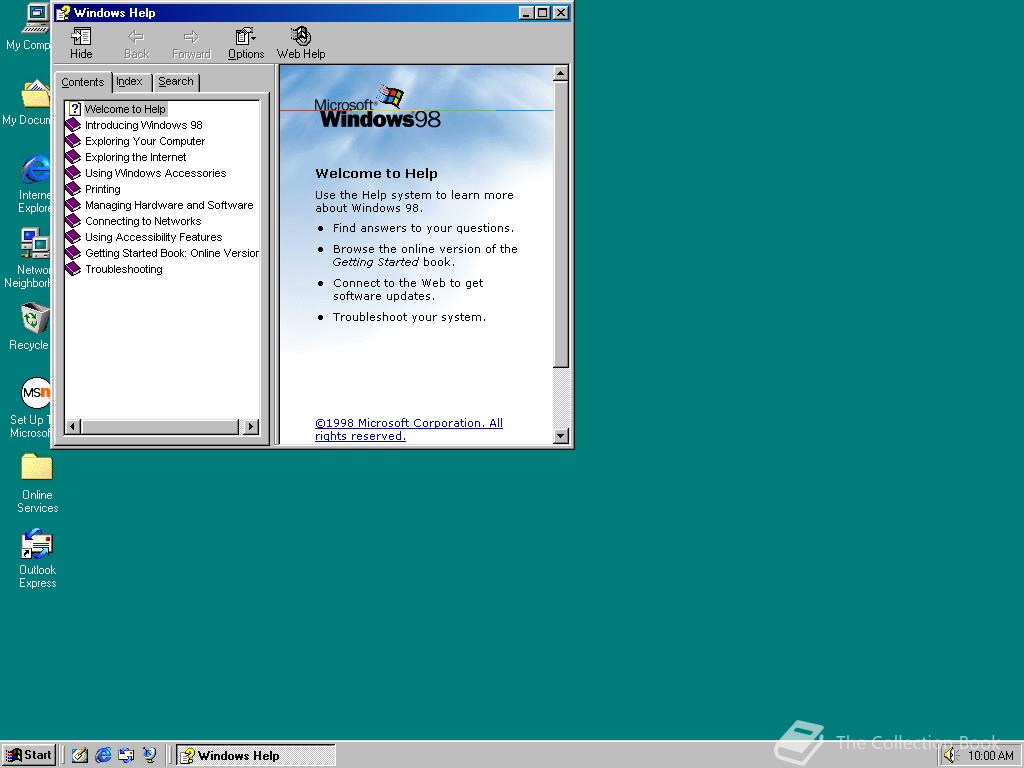Click book icon beside Troubleshooting
Viewport: 1024px width, 768px height.
click(x=73, y=269)
